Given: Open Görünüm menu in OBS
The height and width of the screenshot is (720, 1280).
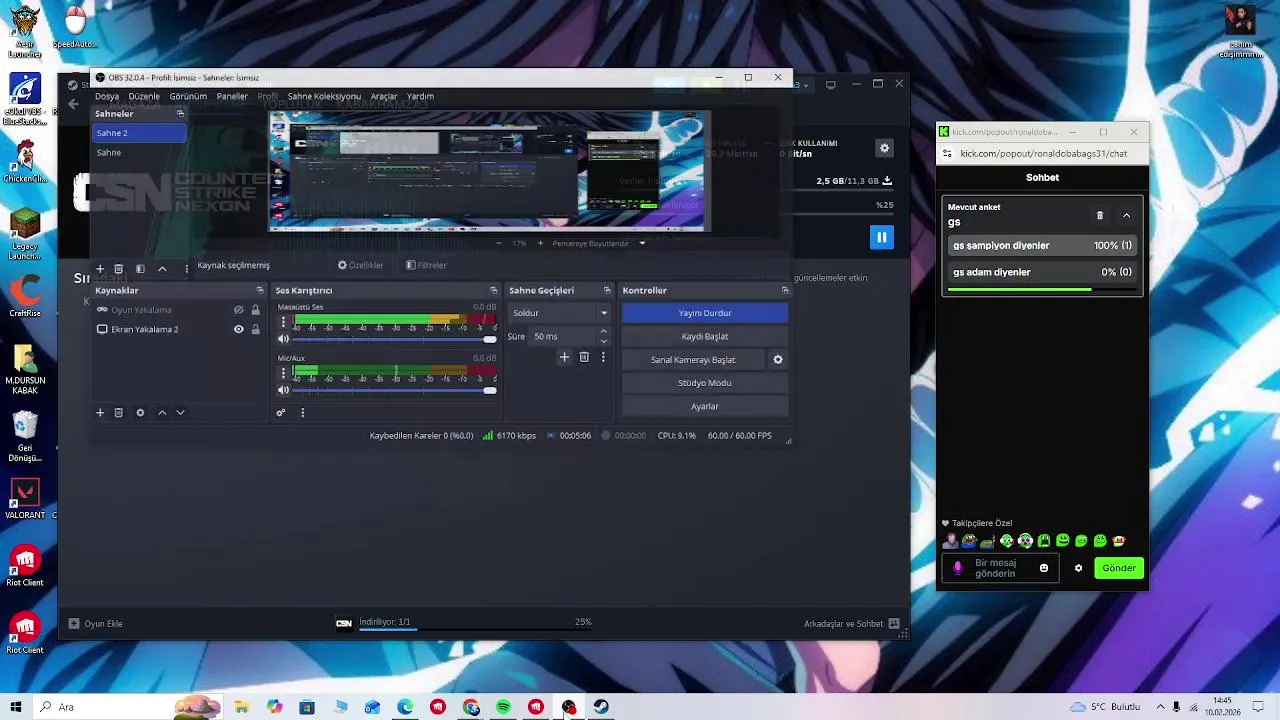Looking at the screenshot, I should click(x=188, y=96).
